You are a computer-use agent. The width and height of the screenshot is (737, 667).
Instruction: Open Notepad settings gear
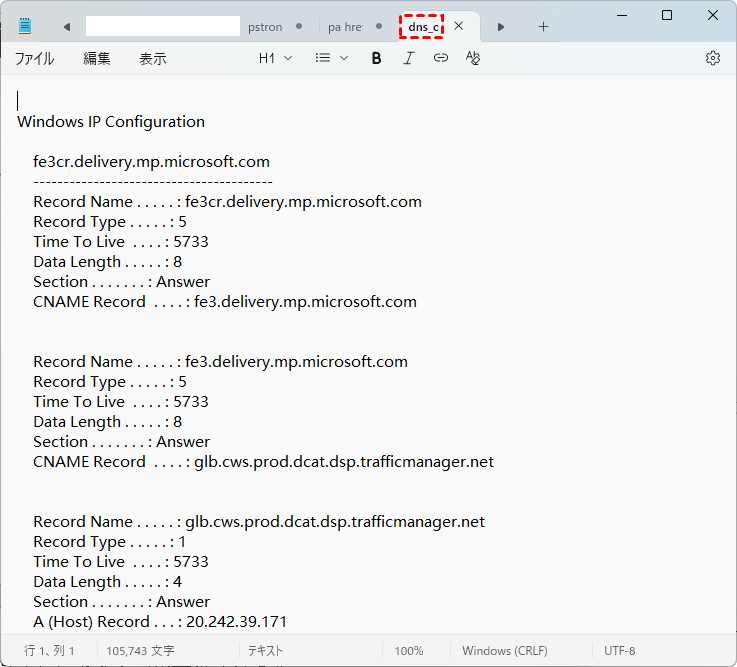(713, 58)
